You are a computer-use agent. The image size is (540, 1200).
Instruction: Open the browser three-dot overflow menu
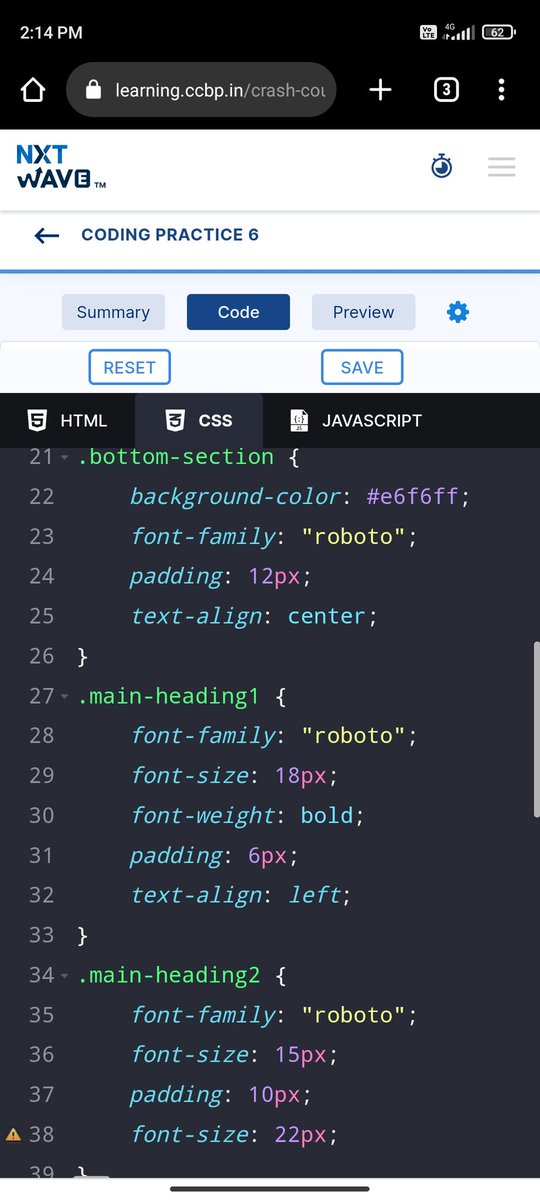(502, 90)
